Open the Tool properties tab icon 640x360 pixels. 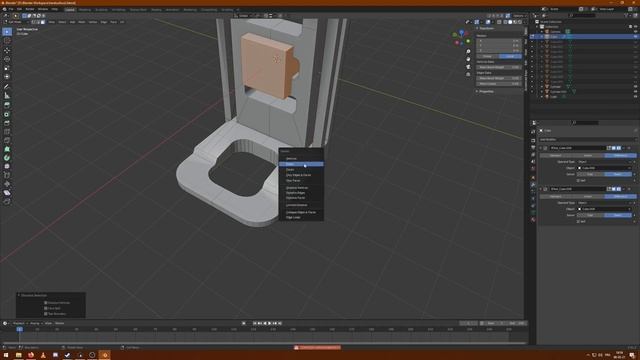pos(533,131)
